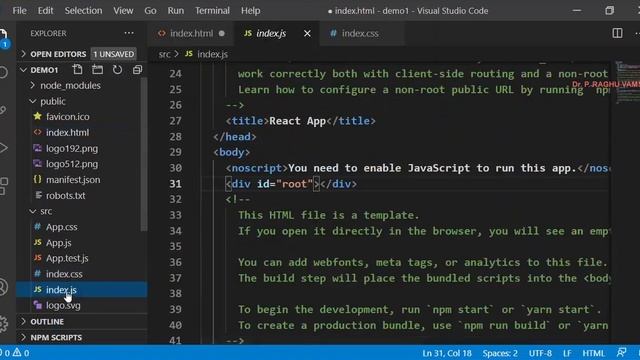This screenshot has width=640, height=360.
Task: Click the errors count in status bar
Action: [6, 353]
